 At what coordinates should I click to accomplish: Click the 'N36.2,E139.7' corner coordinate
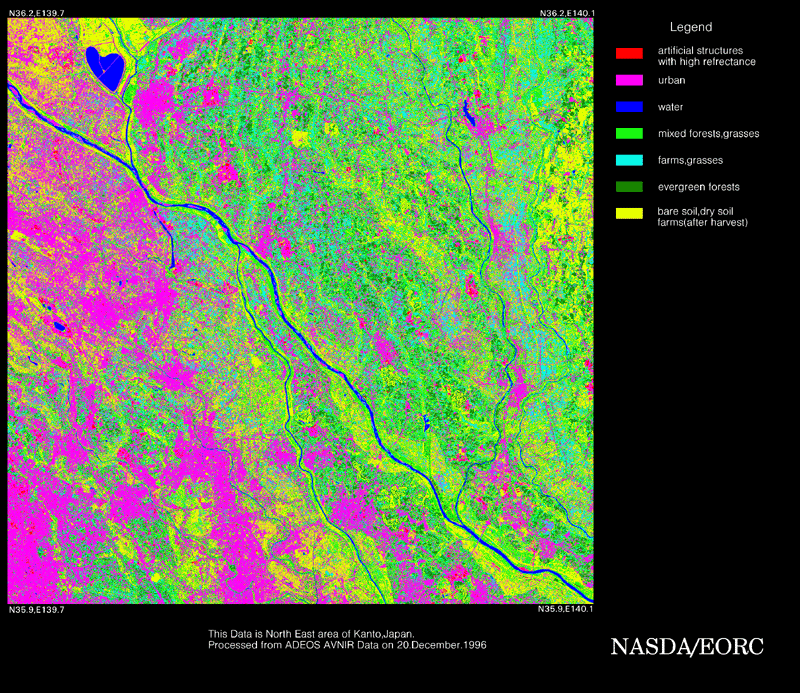click(x=37, y=13)
